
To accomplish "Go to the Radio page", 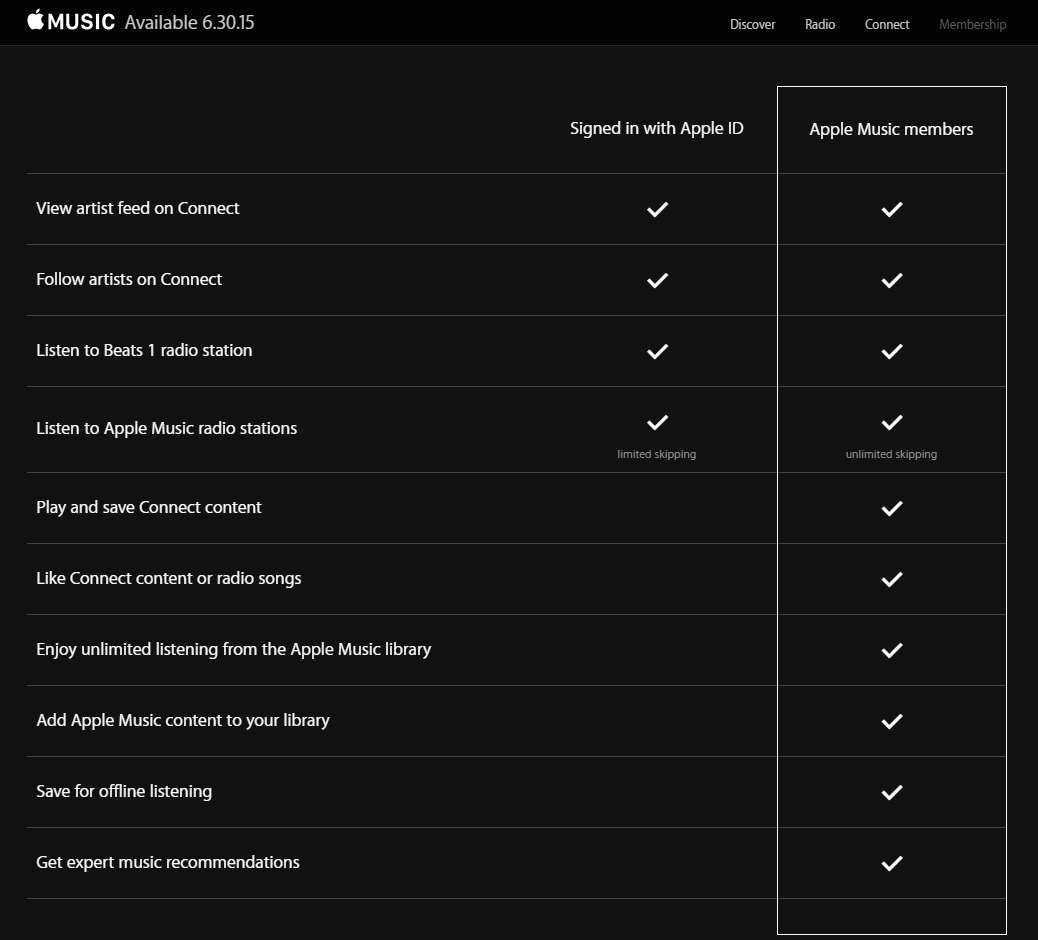I will 820,24.
